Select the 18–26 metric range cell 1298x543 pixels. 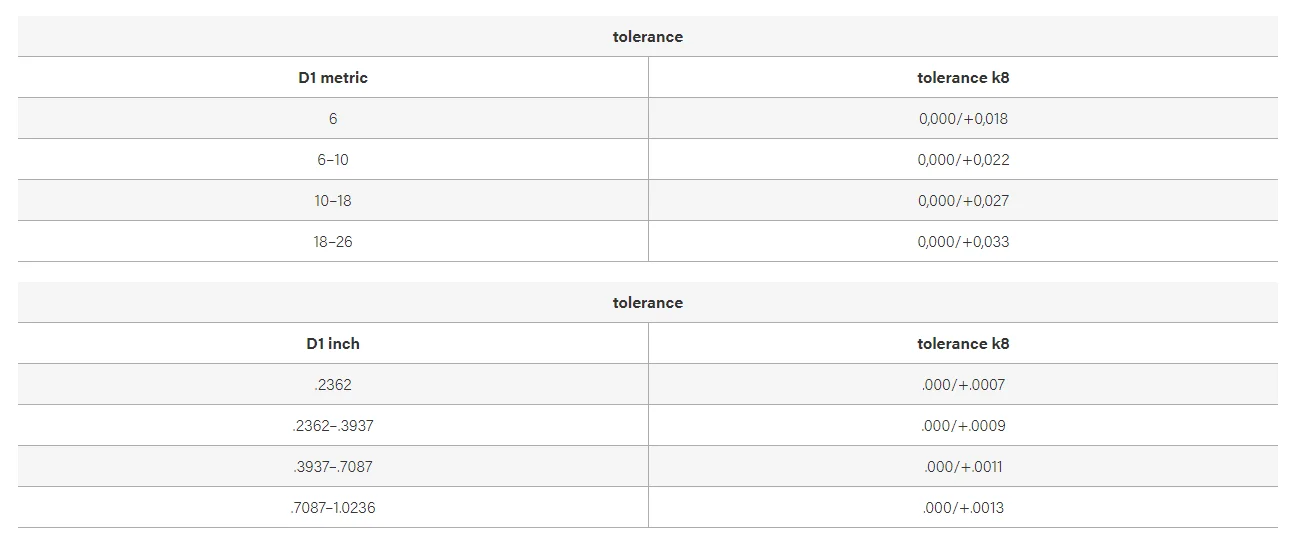click(x=333, y=241)
